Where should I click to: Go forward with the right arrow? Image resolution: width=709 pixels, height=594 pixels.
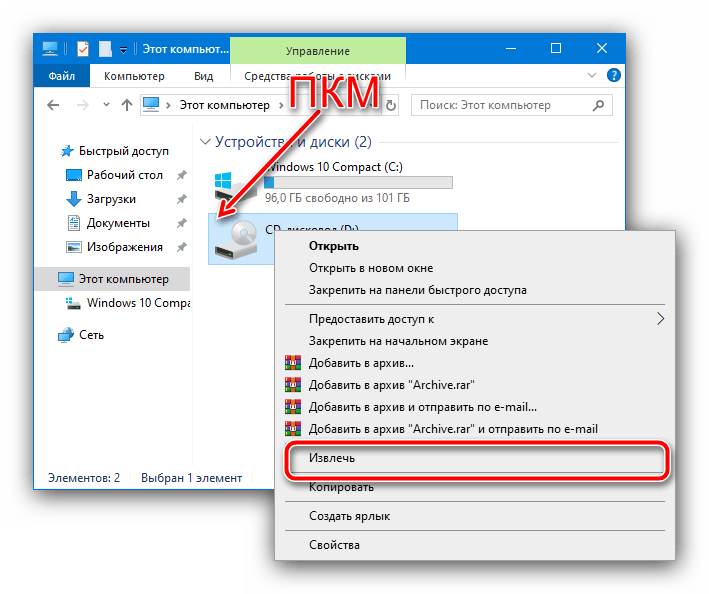[83, 105]
